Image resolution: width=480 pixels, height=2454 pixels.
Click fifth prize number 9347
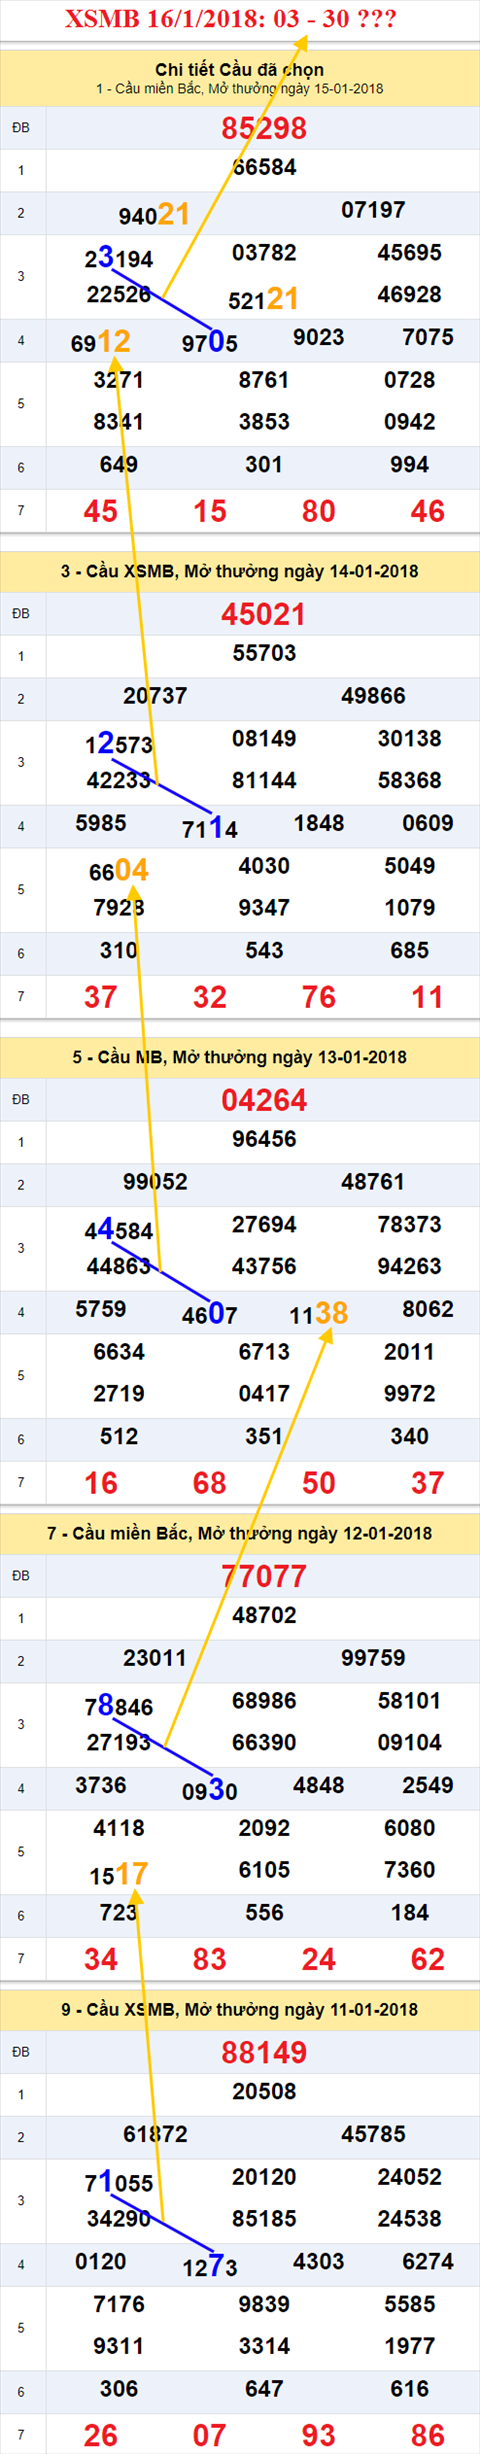264,908
